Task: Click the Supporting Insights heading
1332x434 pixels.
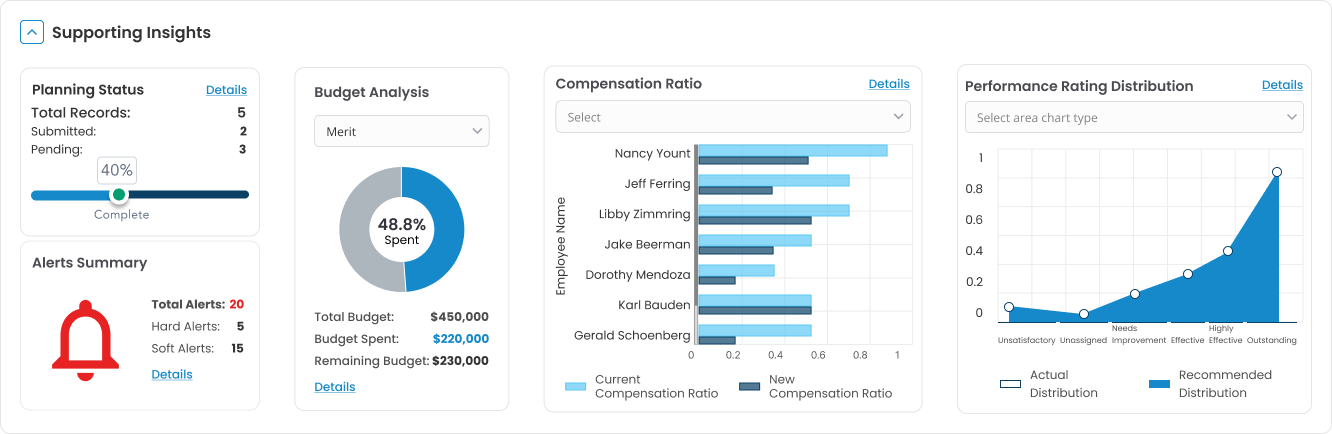Action: point(131,32)
